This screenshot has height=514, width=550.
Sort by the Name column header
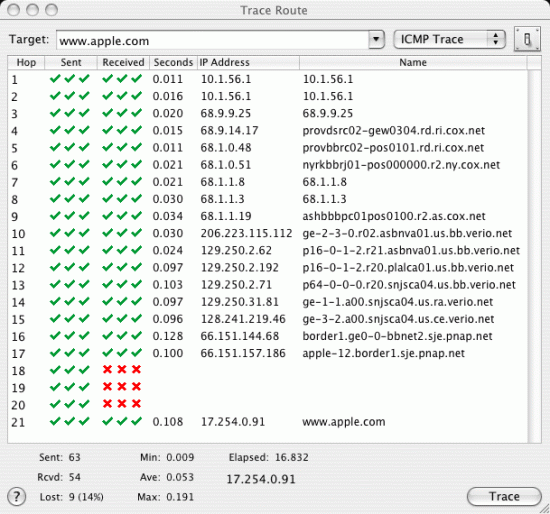413,62
